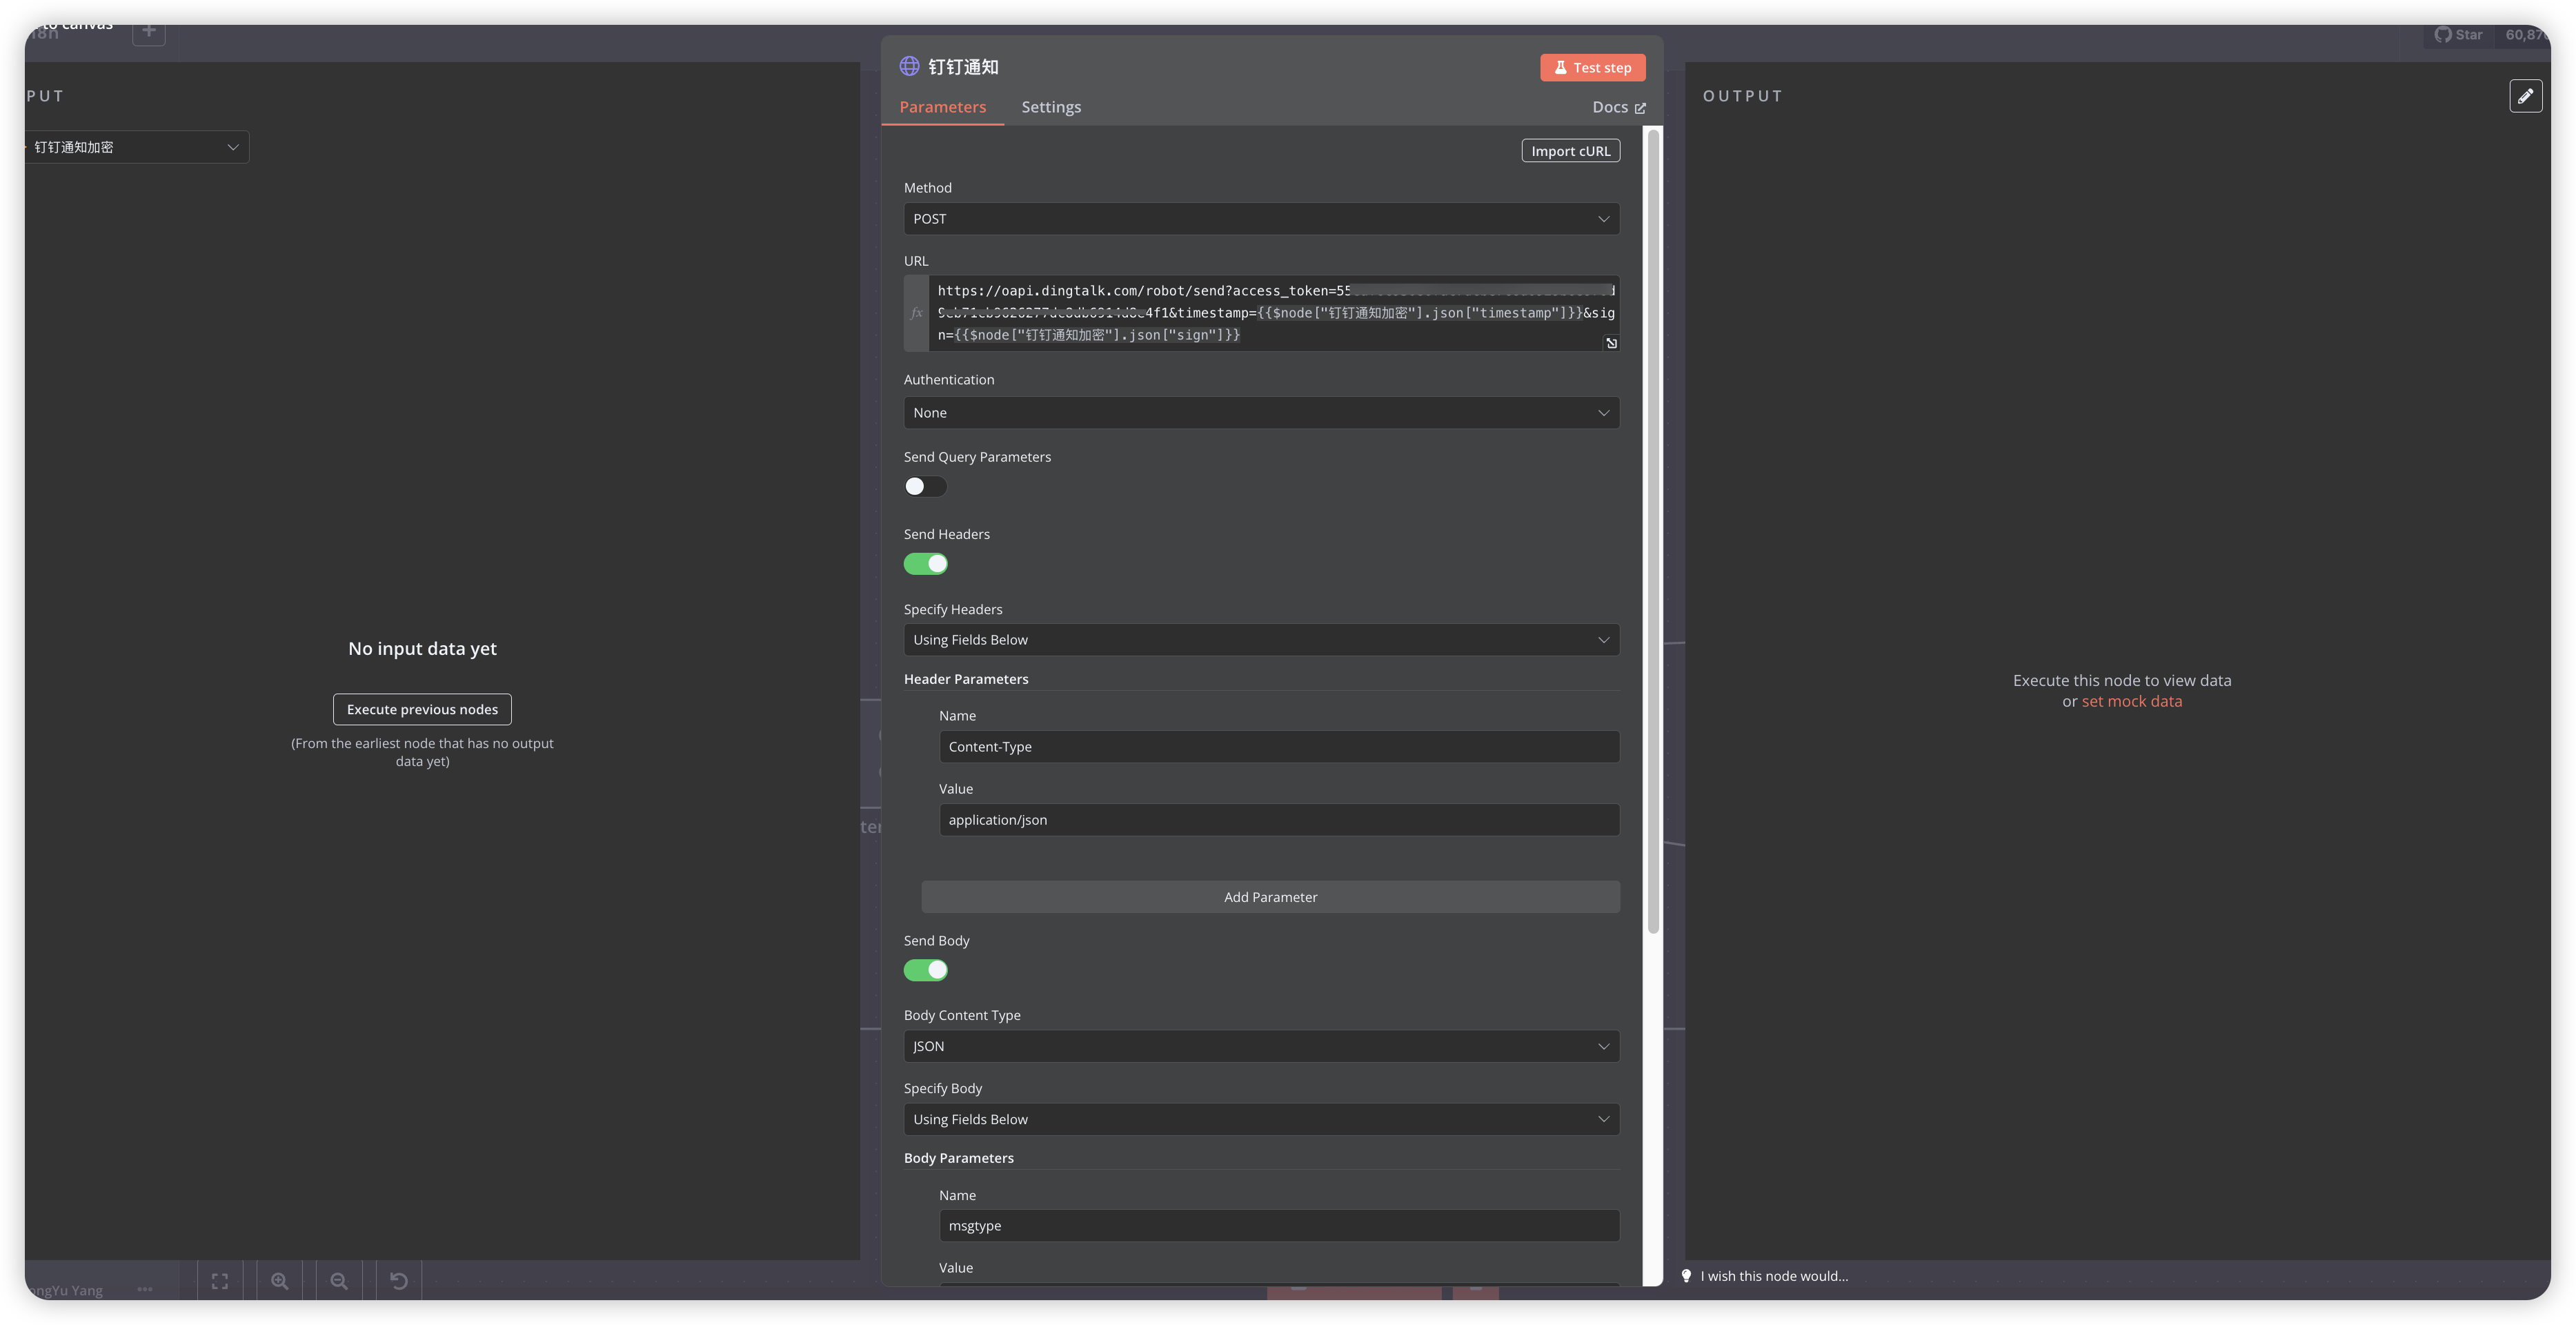Screen dimensions: 2576x1325
Task: Click into the URL expression field
Action: click(1273, 313)
